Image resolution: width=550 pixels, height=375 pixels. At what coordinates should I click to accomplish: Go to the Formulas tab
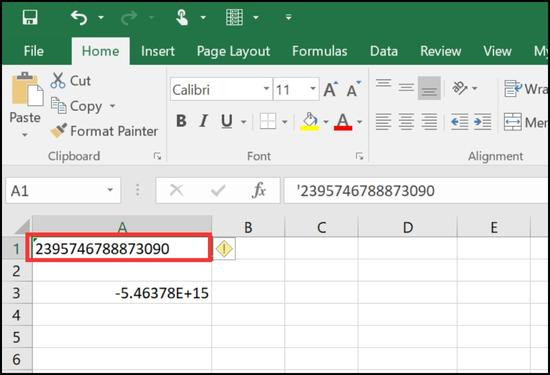pyautogui.click(x=320, y=51)
